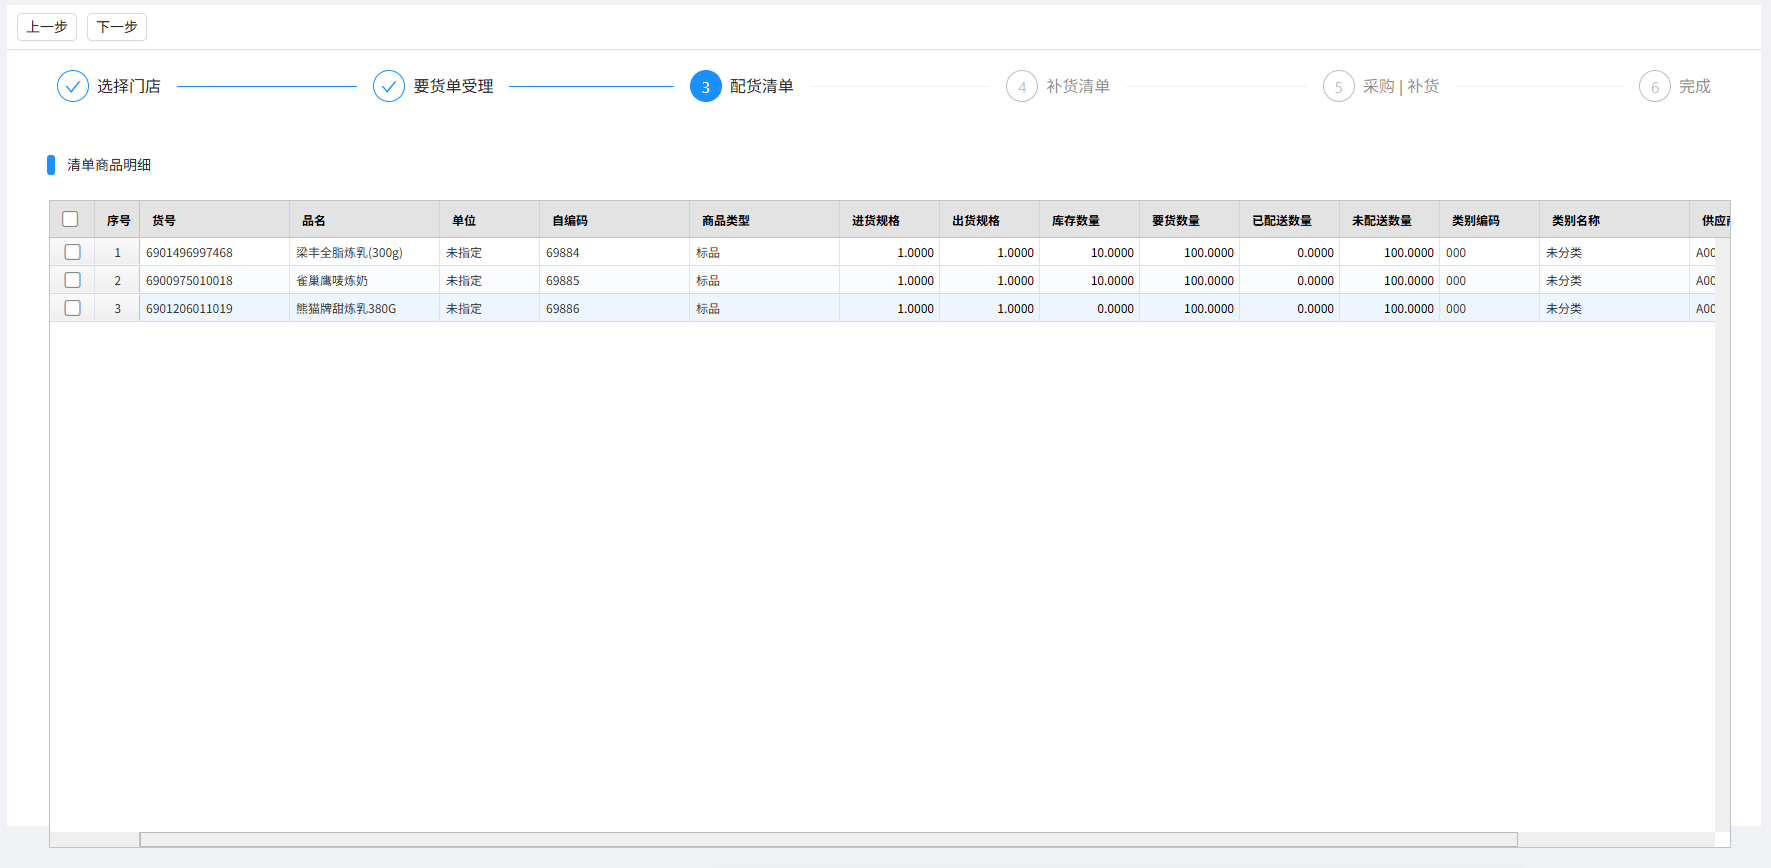Viewport: 1771px width, 868px height.
Task: Click the 要货单受理 step checkmark icon
Action: [389, 86]
